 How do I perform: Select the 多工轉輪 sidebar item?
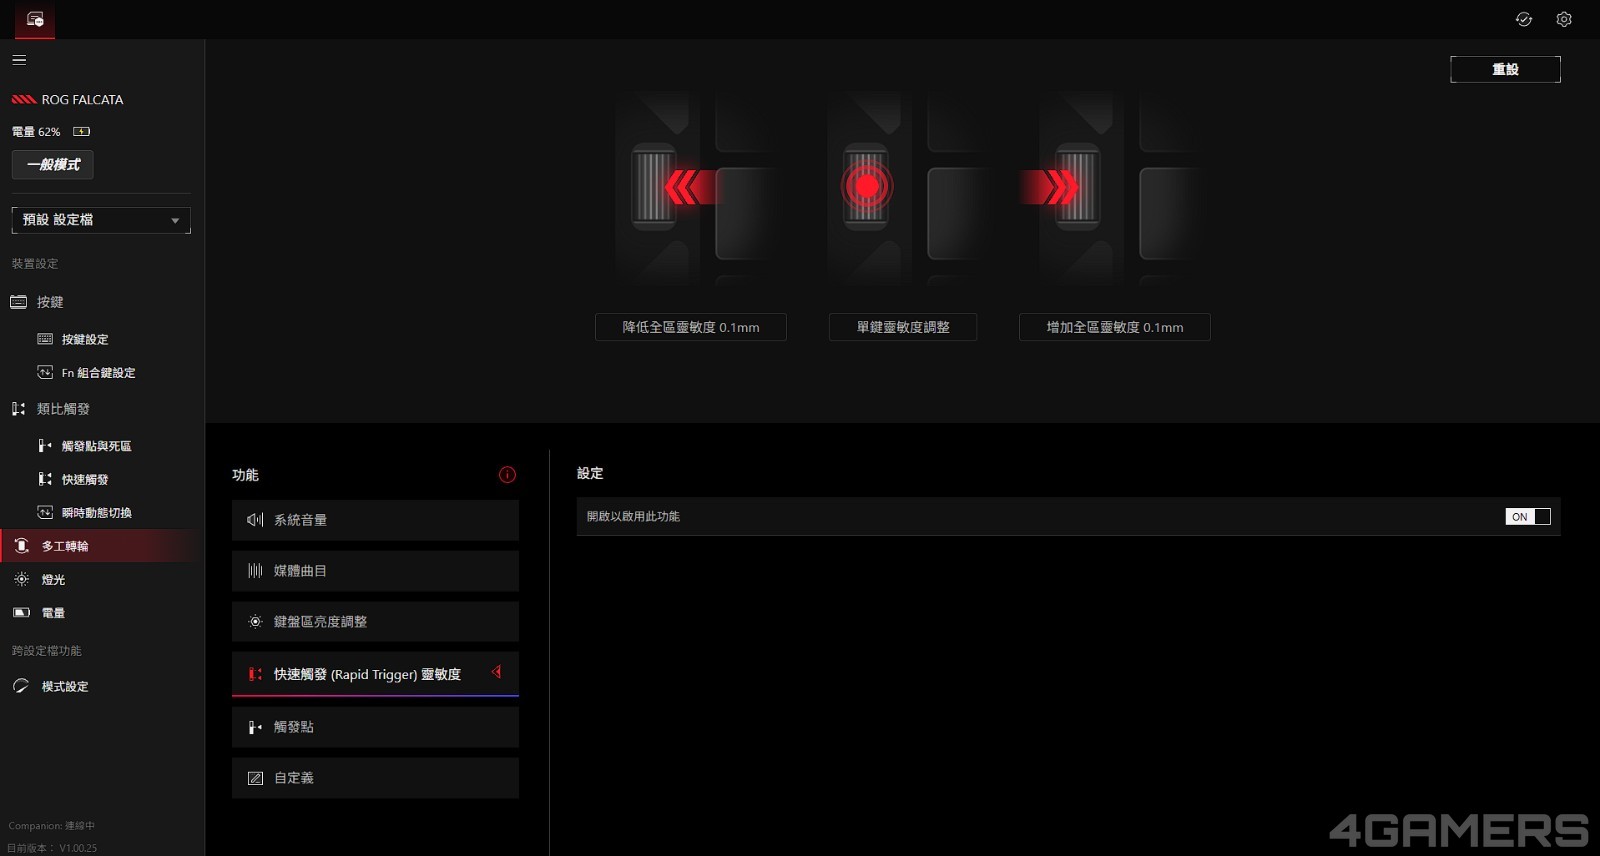100,546
